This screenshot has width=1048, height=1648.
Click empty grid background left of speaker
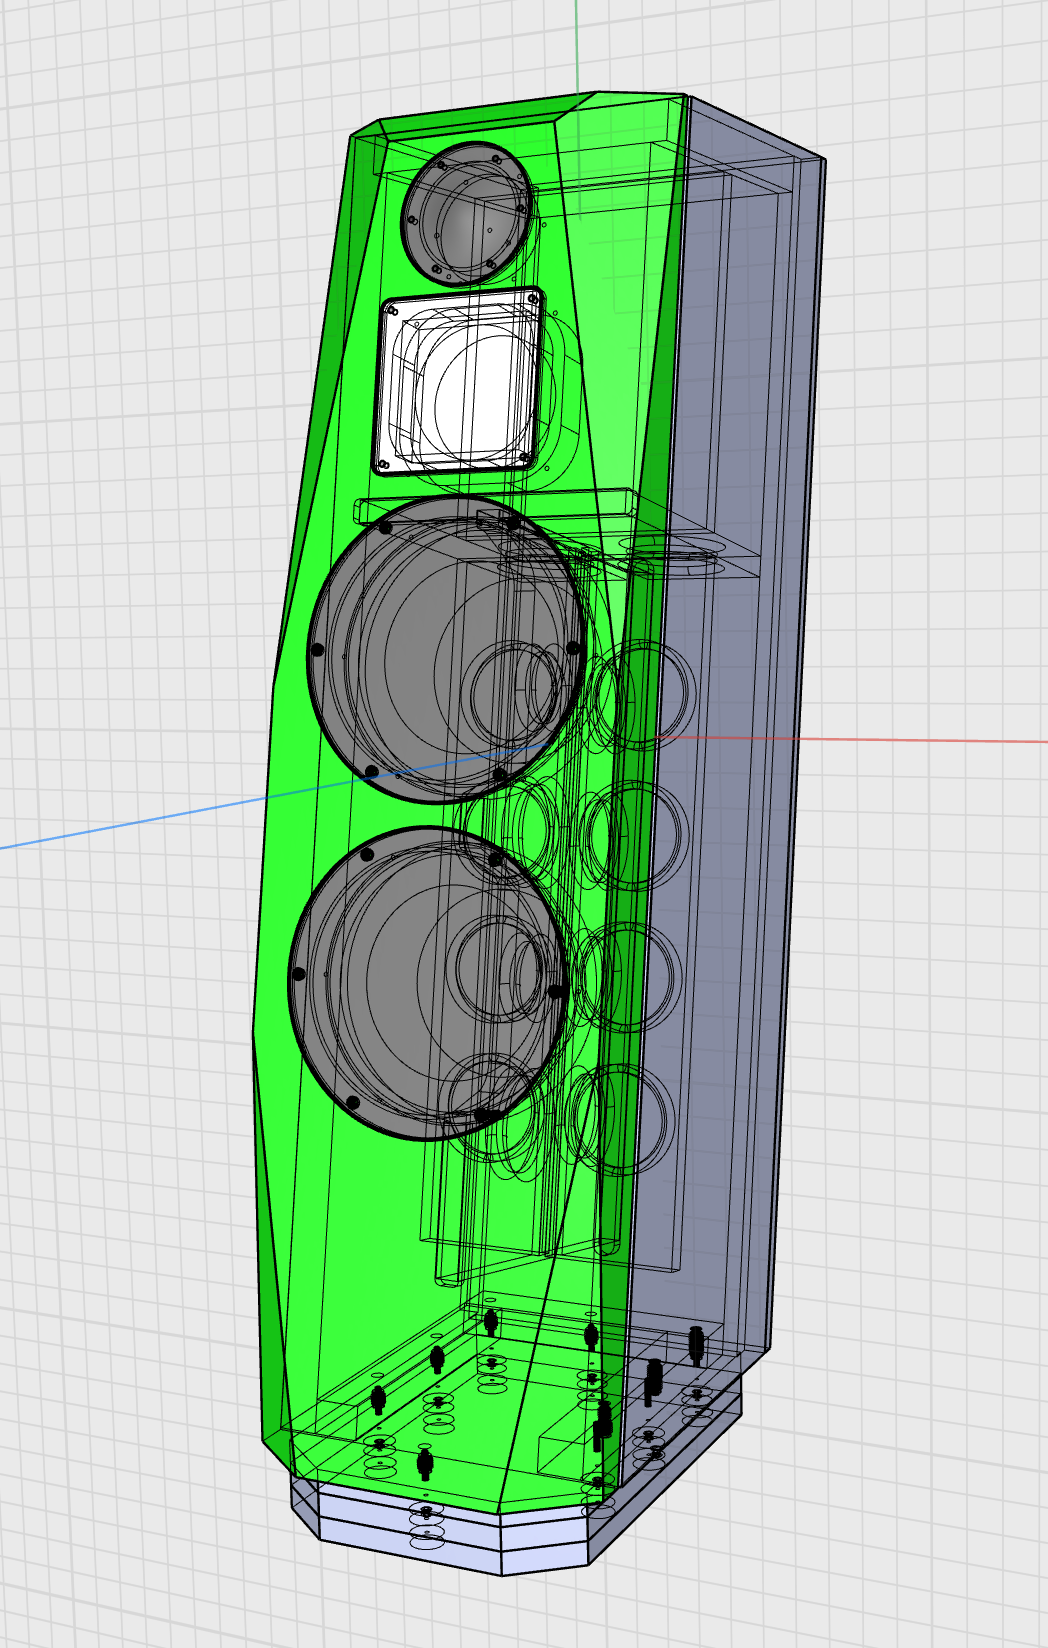(120, 400)
